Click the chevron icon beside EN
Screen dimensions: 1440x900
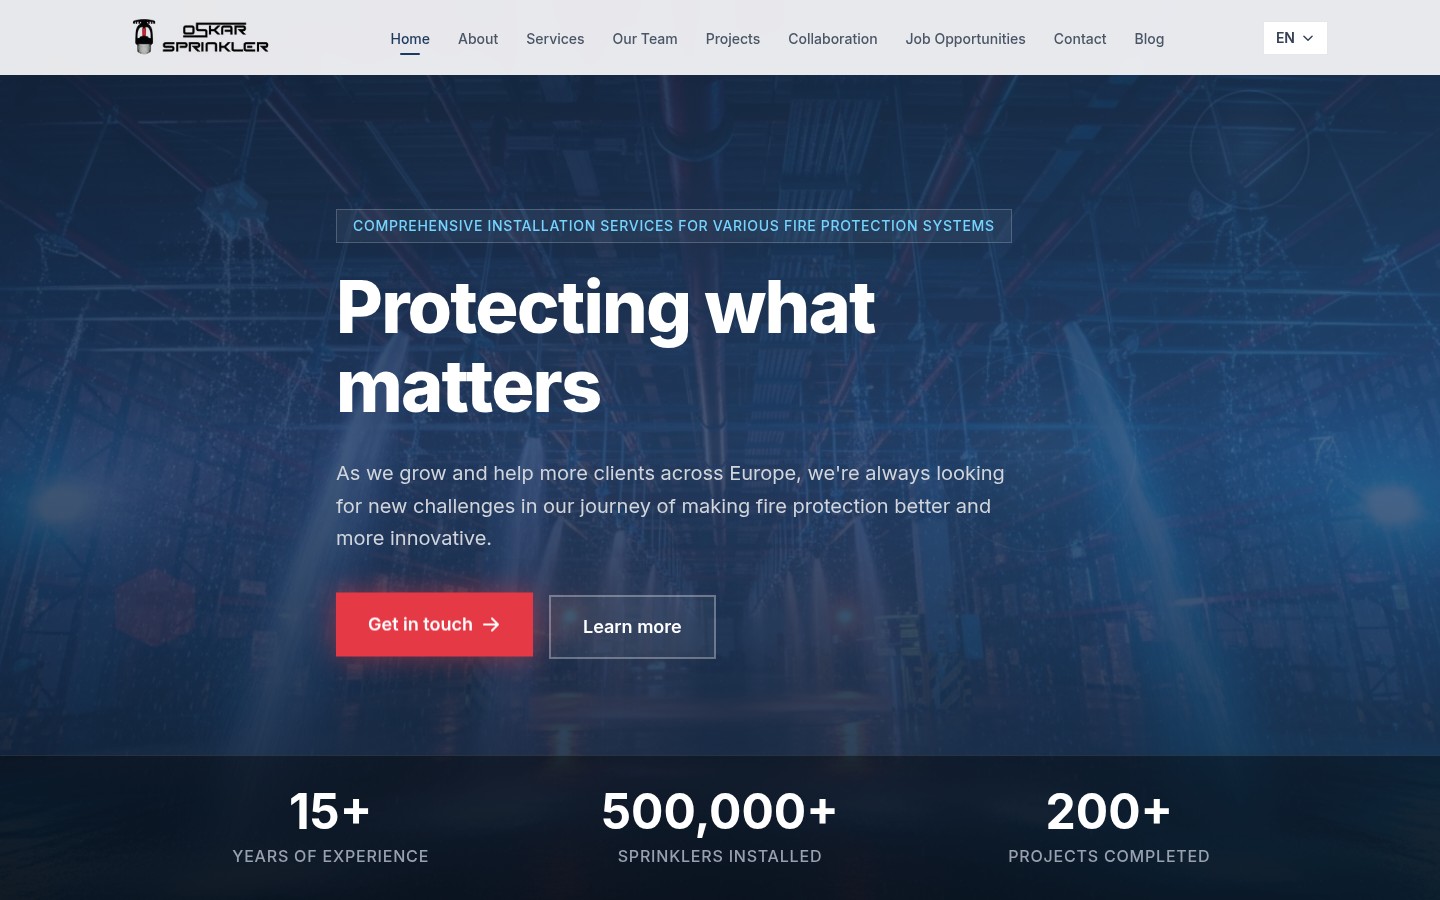pos(1308,38)
